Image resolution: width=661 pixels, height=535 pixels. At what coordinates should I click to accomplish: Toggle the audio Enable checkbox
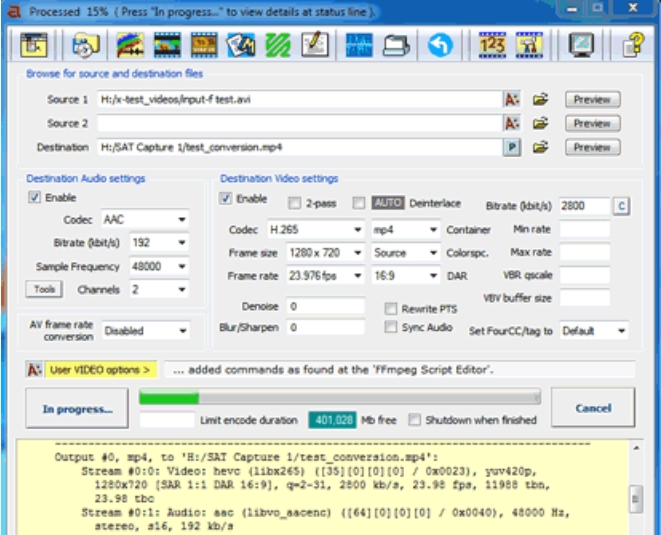pos(35,197)
